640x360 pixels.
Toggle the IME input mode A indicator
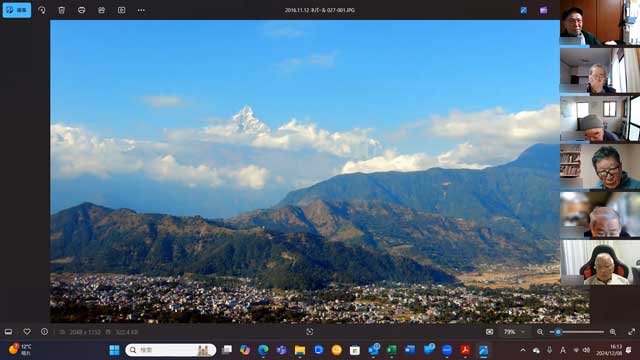[563, 350]
